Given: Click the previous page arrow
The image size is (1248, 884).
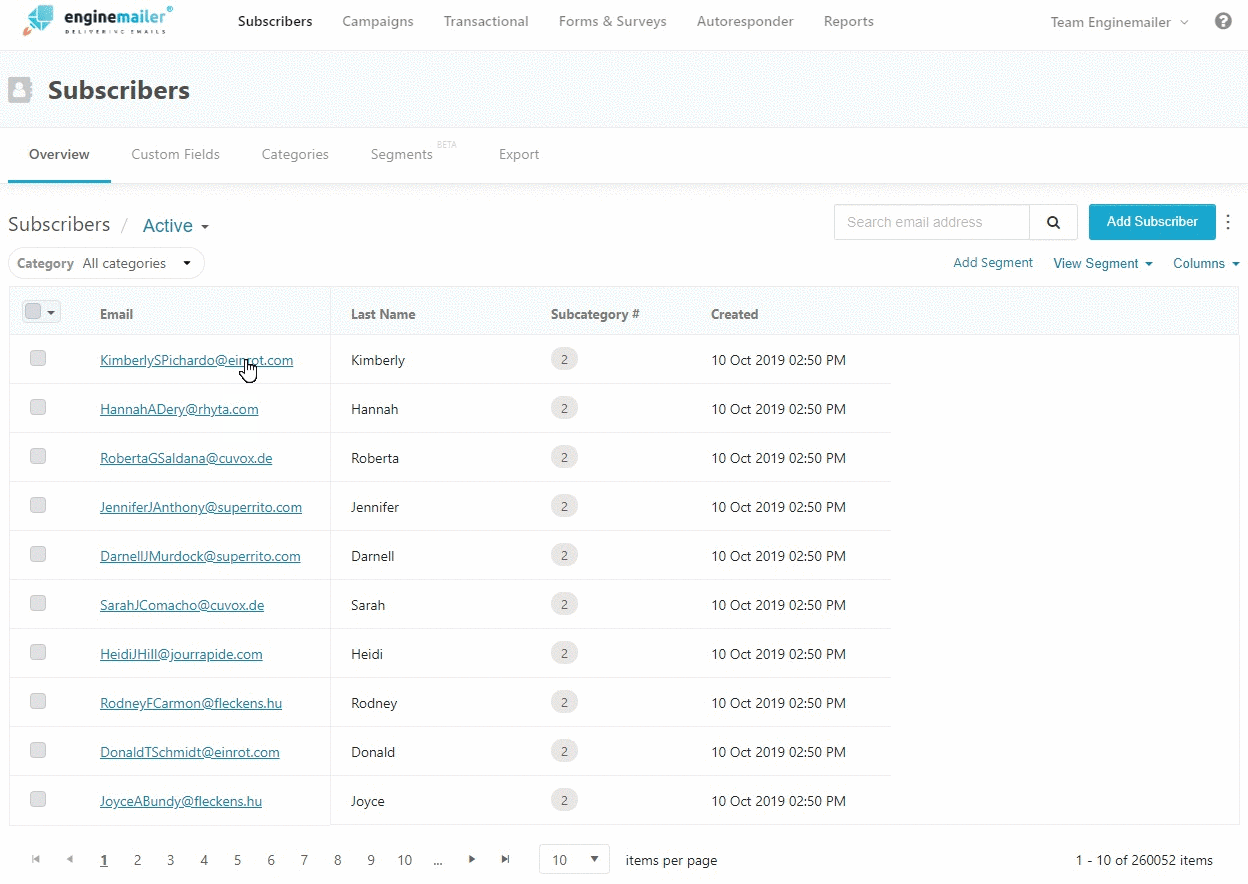Looking at the screenshot, I should (69, 859).
